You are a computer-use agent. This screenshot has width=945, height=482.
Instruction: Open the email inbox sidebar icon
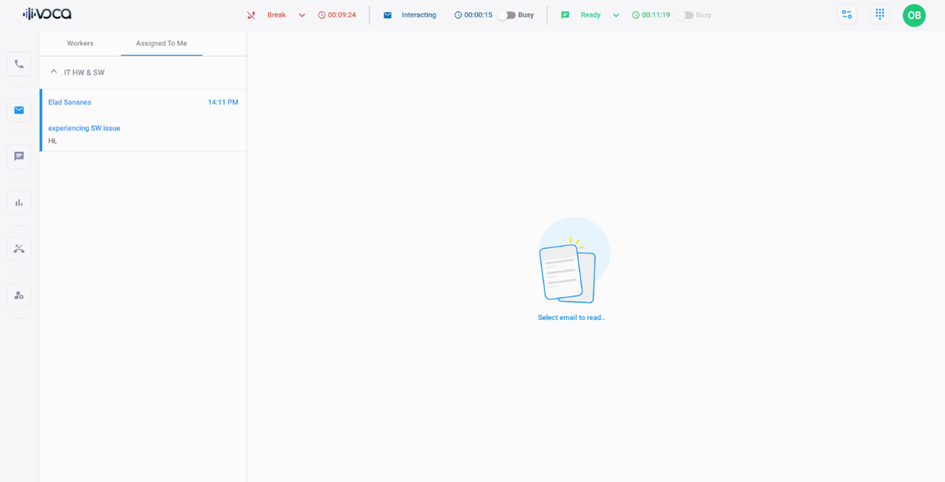point(19,110)
